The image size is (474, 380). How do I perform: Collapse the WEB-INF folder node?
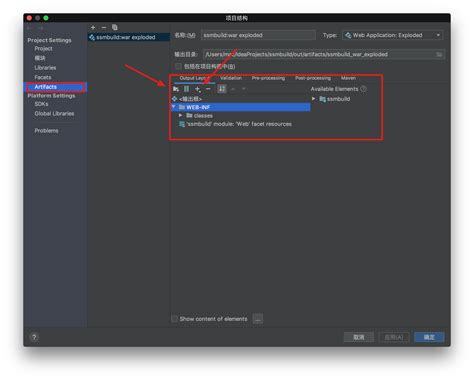click(174, 107)
